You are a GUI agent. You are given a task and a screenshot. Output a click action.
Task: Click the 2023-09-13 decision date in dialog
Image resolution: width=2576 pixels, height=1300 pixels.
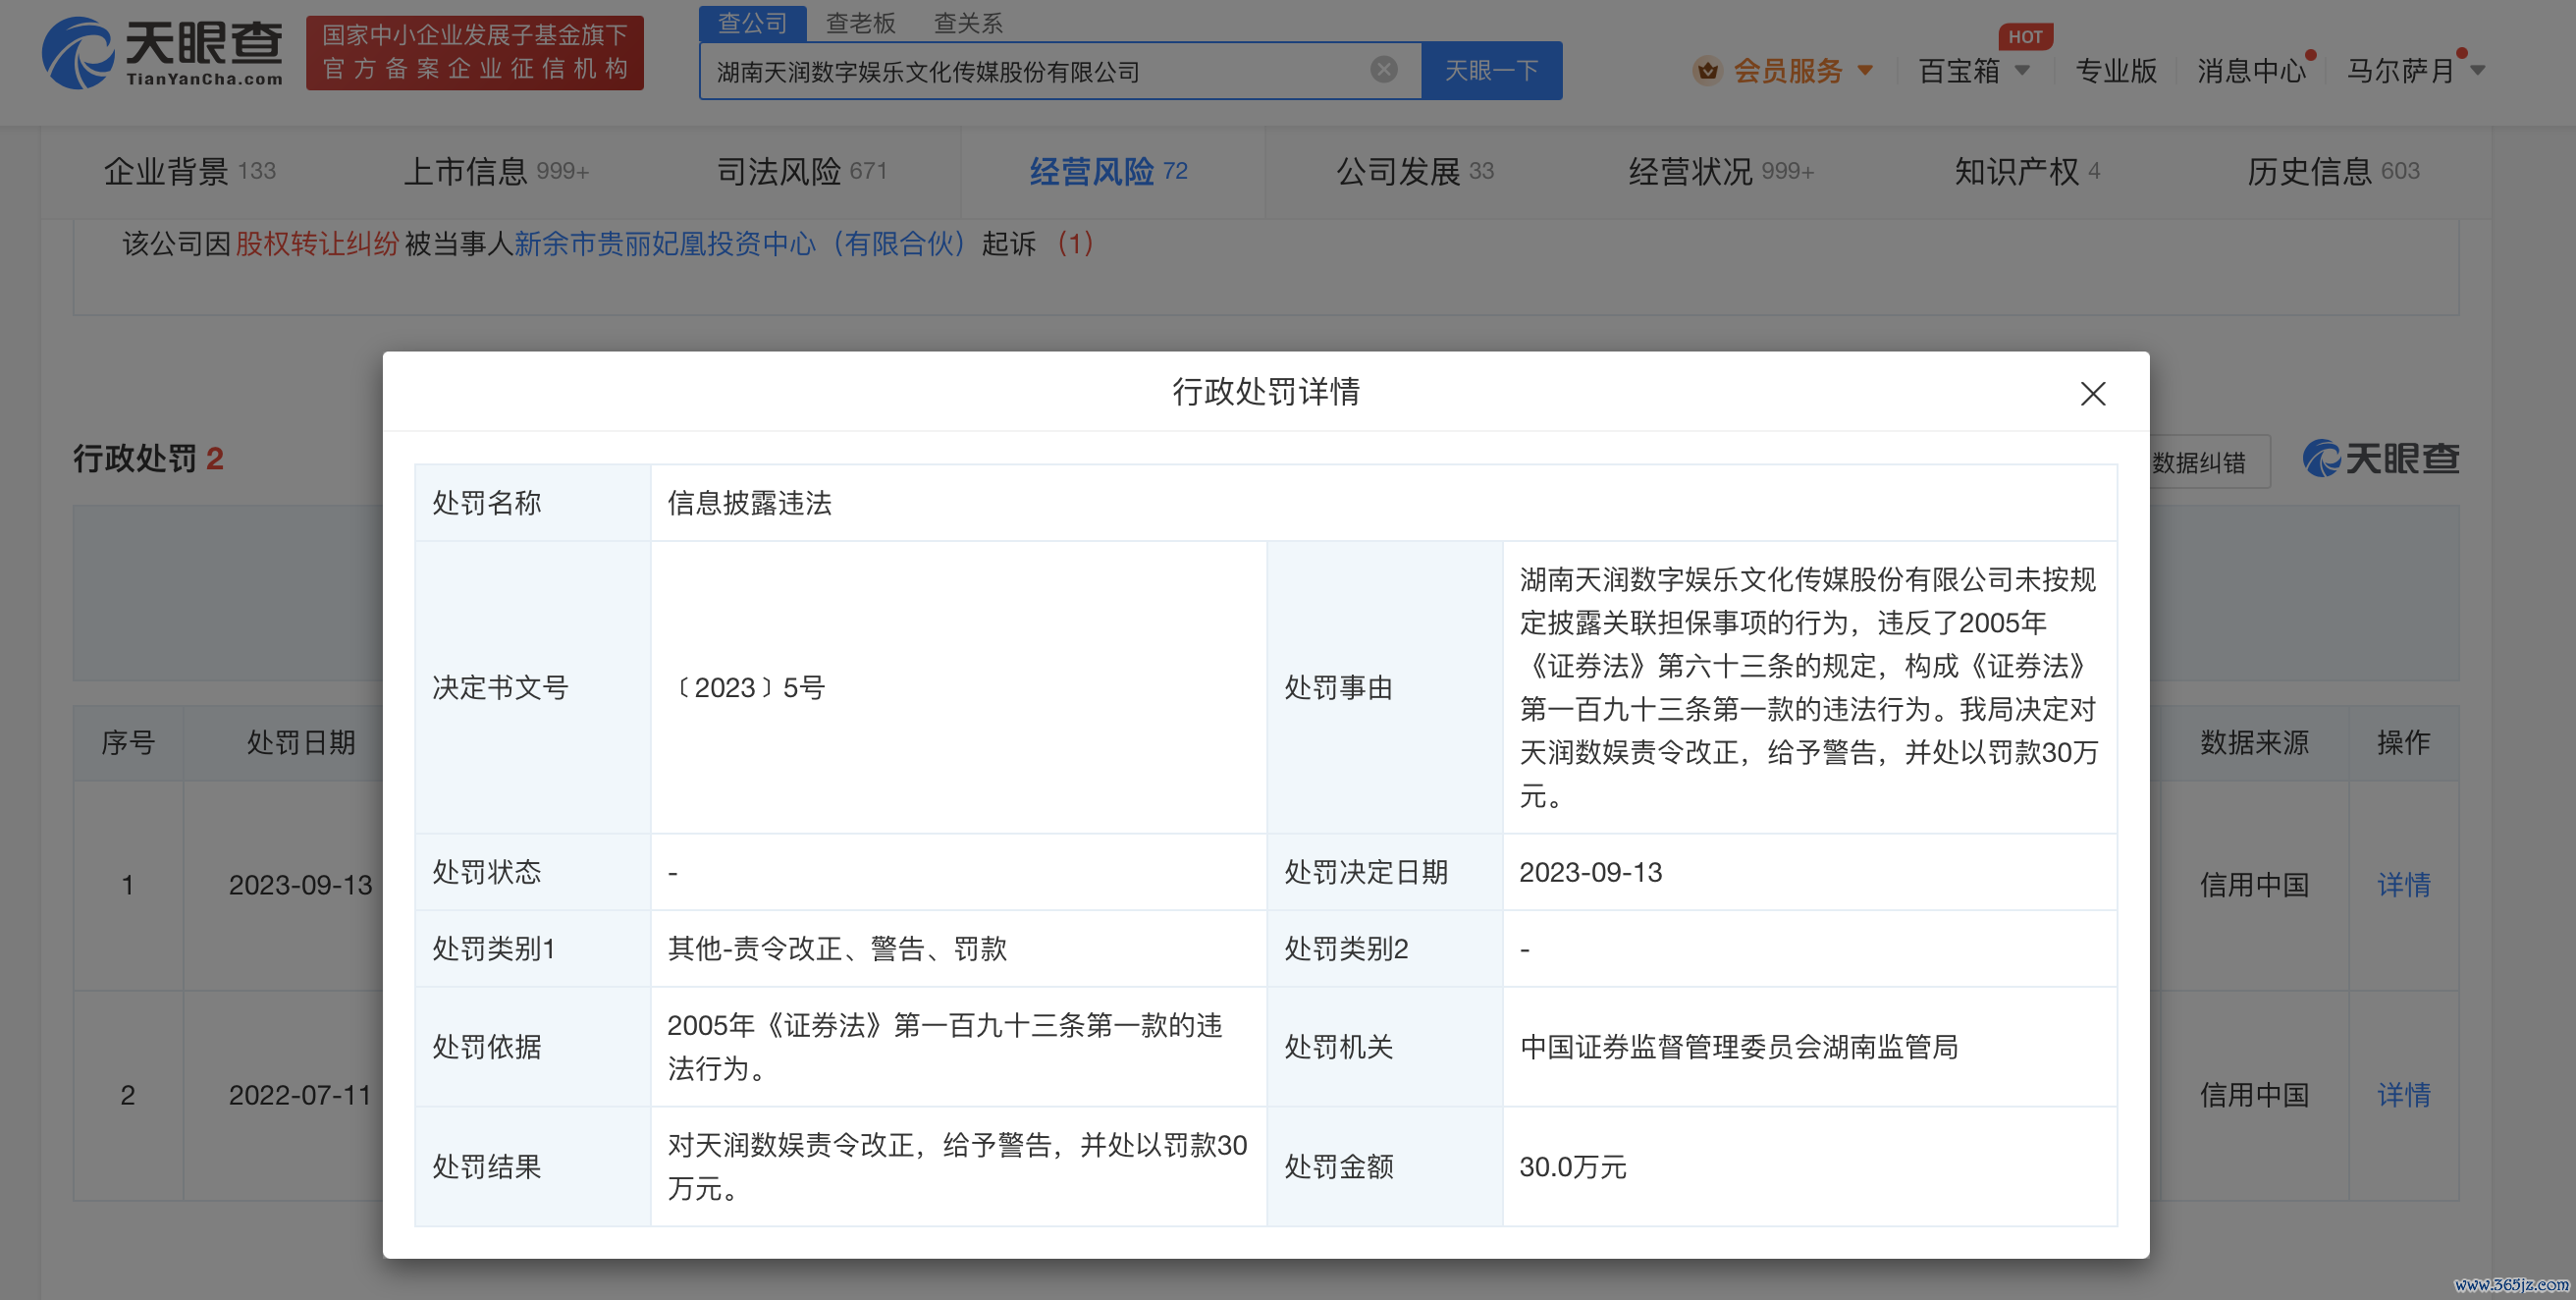(x=1591, y=872)
